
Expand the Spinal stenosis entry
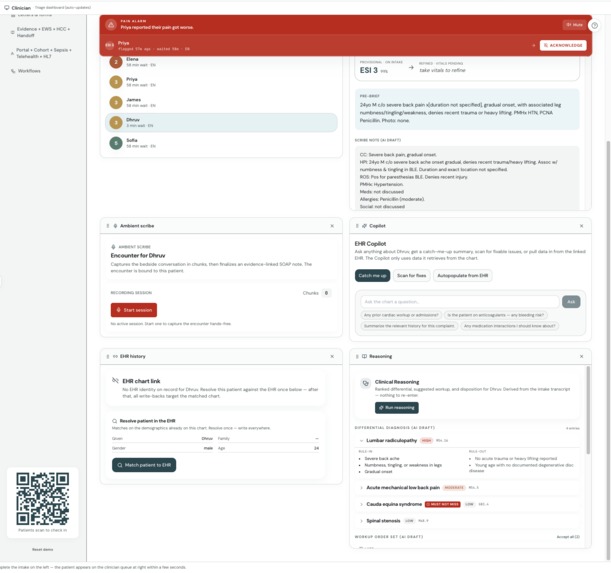tap(361, 521)
